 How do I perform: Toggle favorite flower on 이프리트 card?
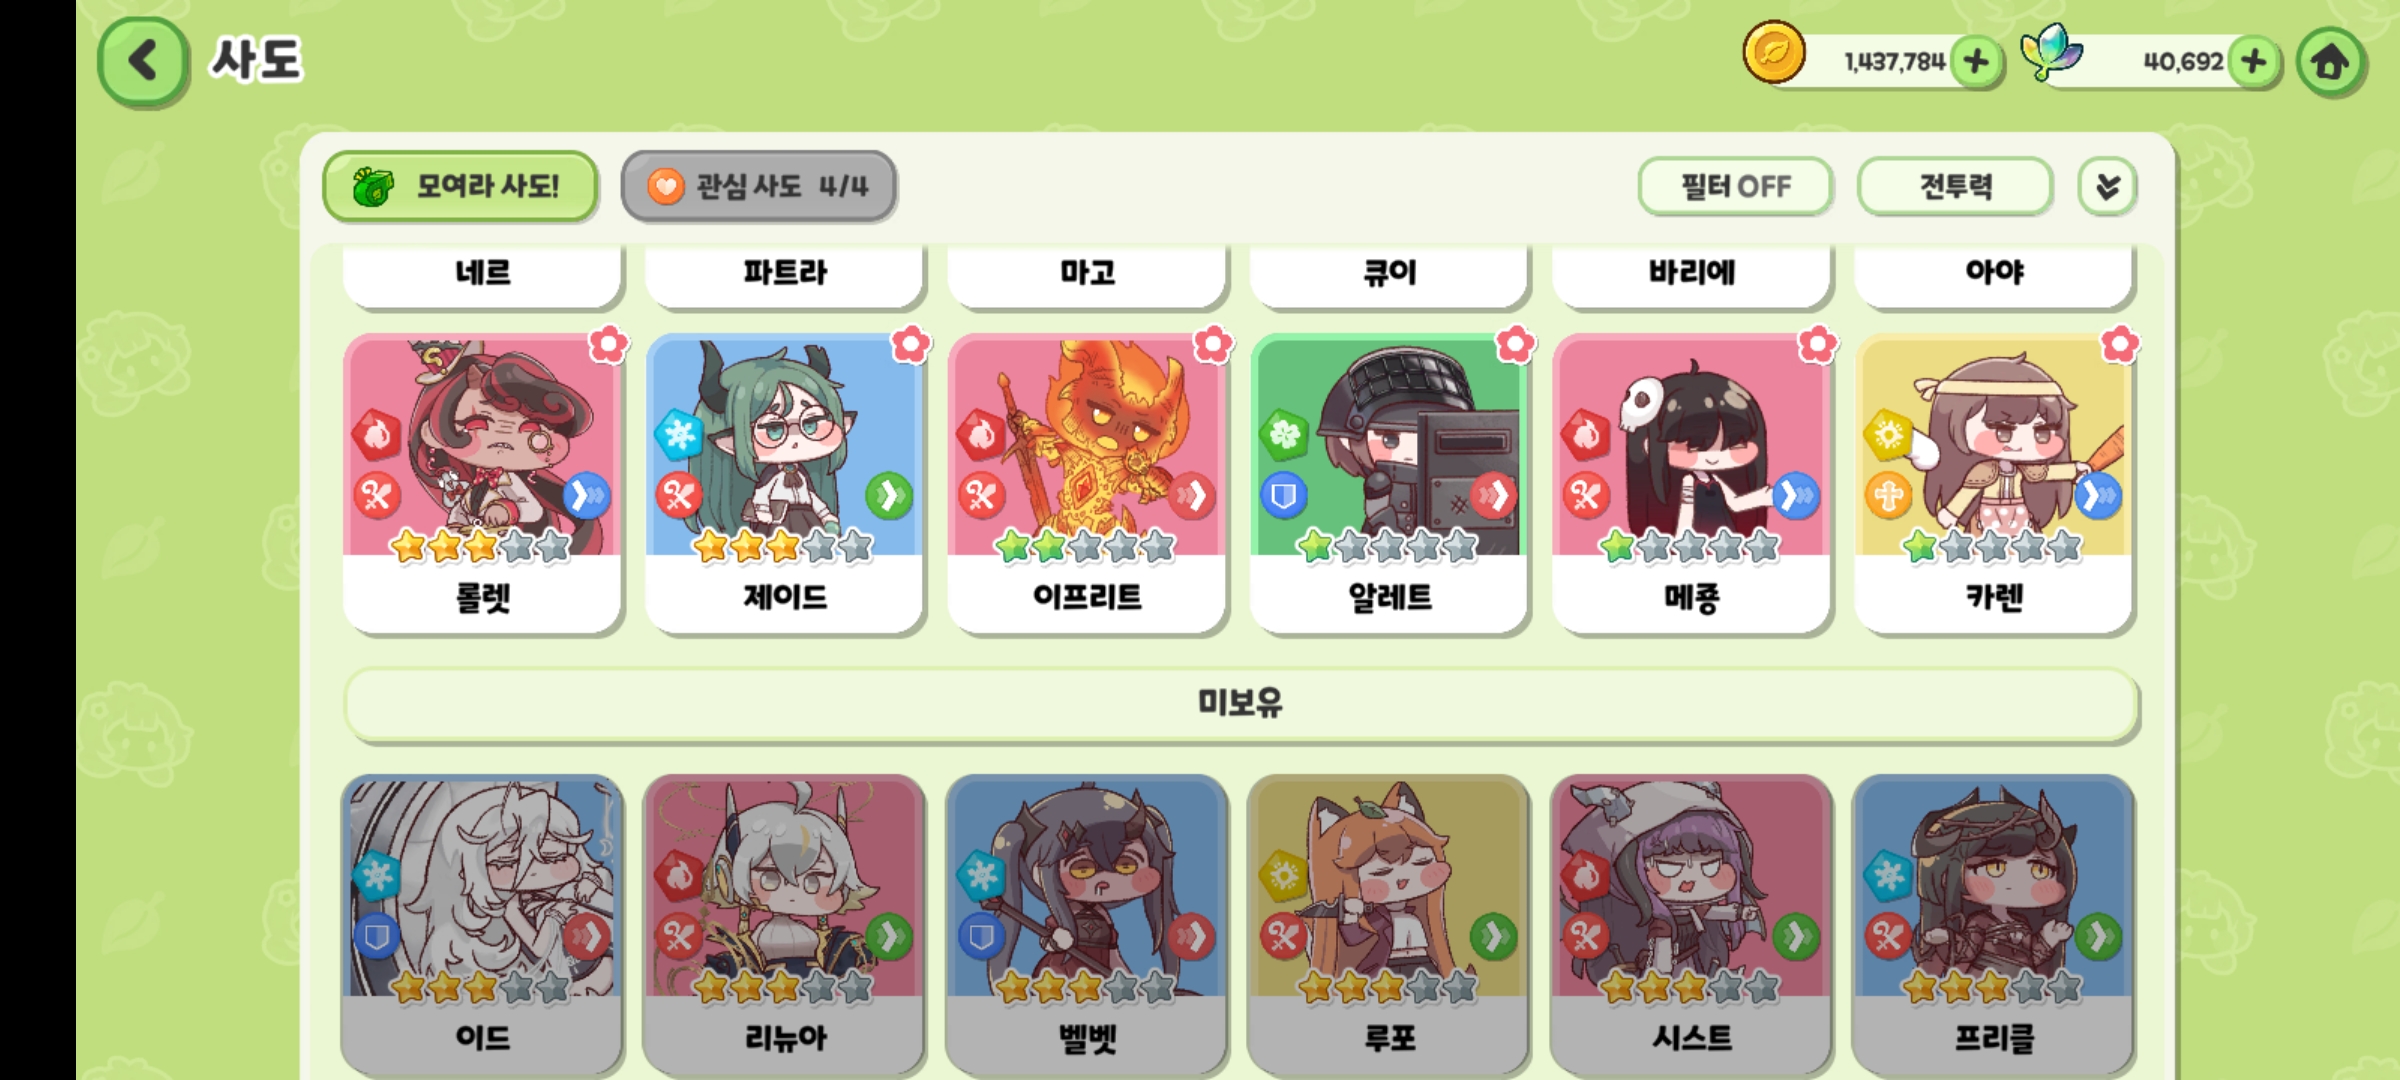pos(1213,345)
